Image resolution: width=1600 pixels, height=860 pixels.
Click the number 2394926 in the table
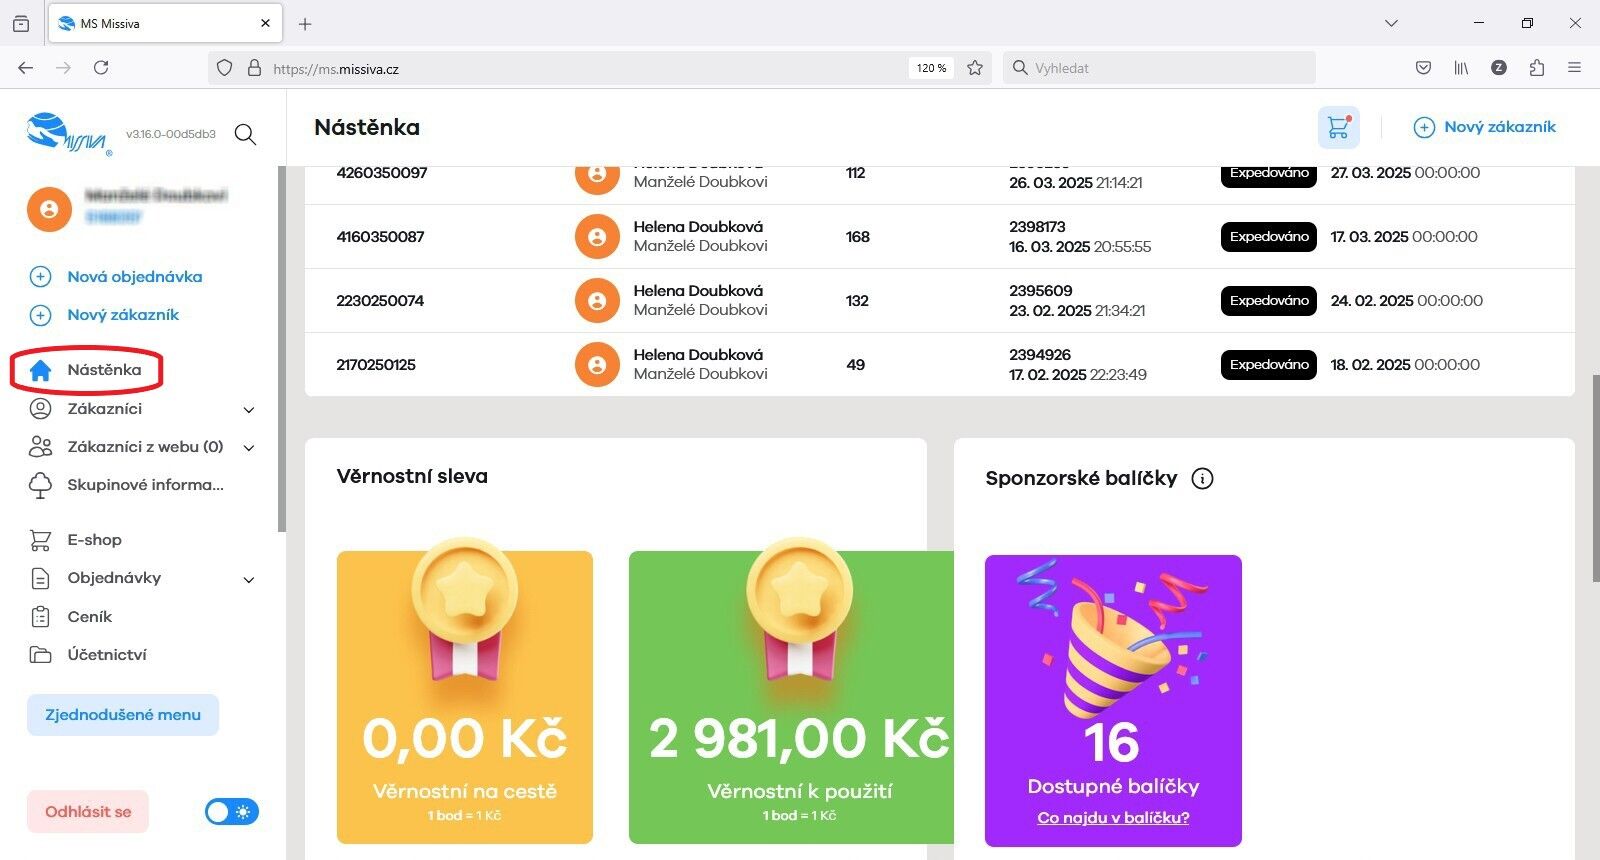(1040, 355)
